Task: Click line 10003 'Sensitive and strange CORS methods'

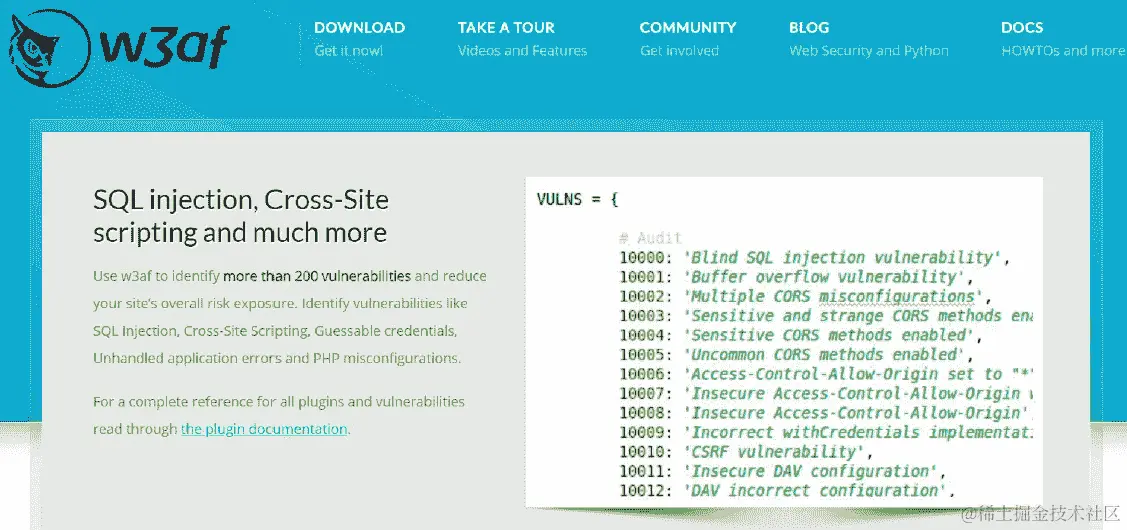Action: point(826,316)
